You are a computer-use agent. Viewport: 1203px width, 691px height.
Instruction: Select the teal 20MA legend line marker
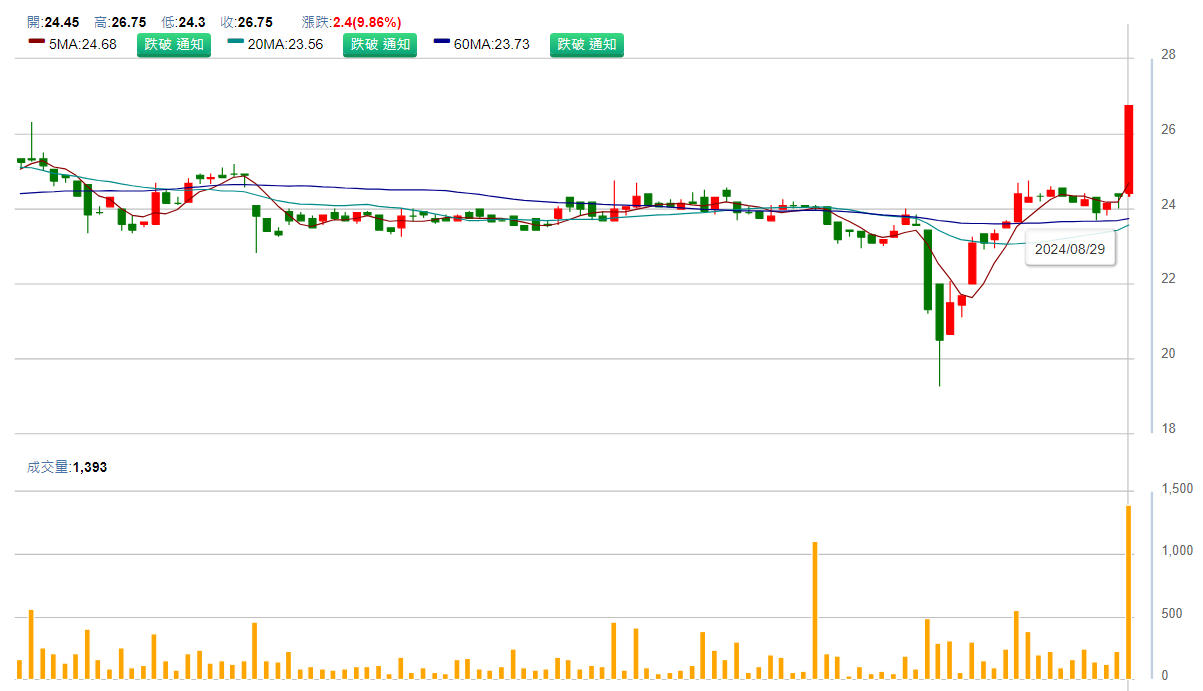coord(236,41)
